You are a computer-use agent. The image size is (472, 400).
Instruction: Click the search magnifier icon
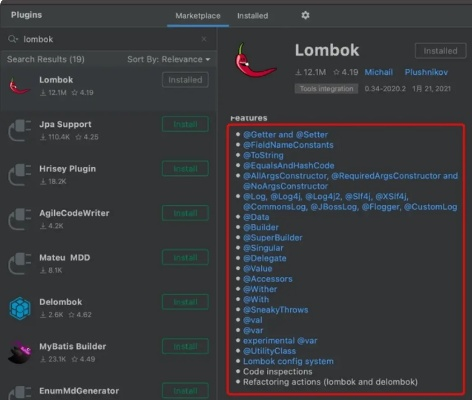13,39
